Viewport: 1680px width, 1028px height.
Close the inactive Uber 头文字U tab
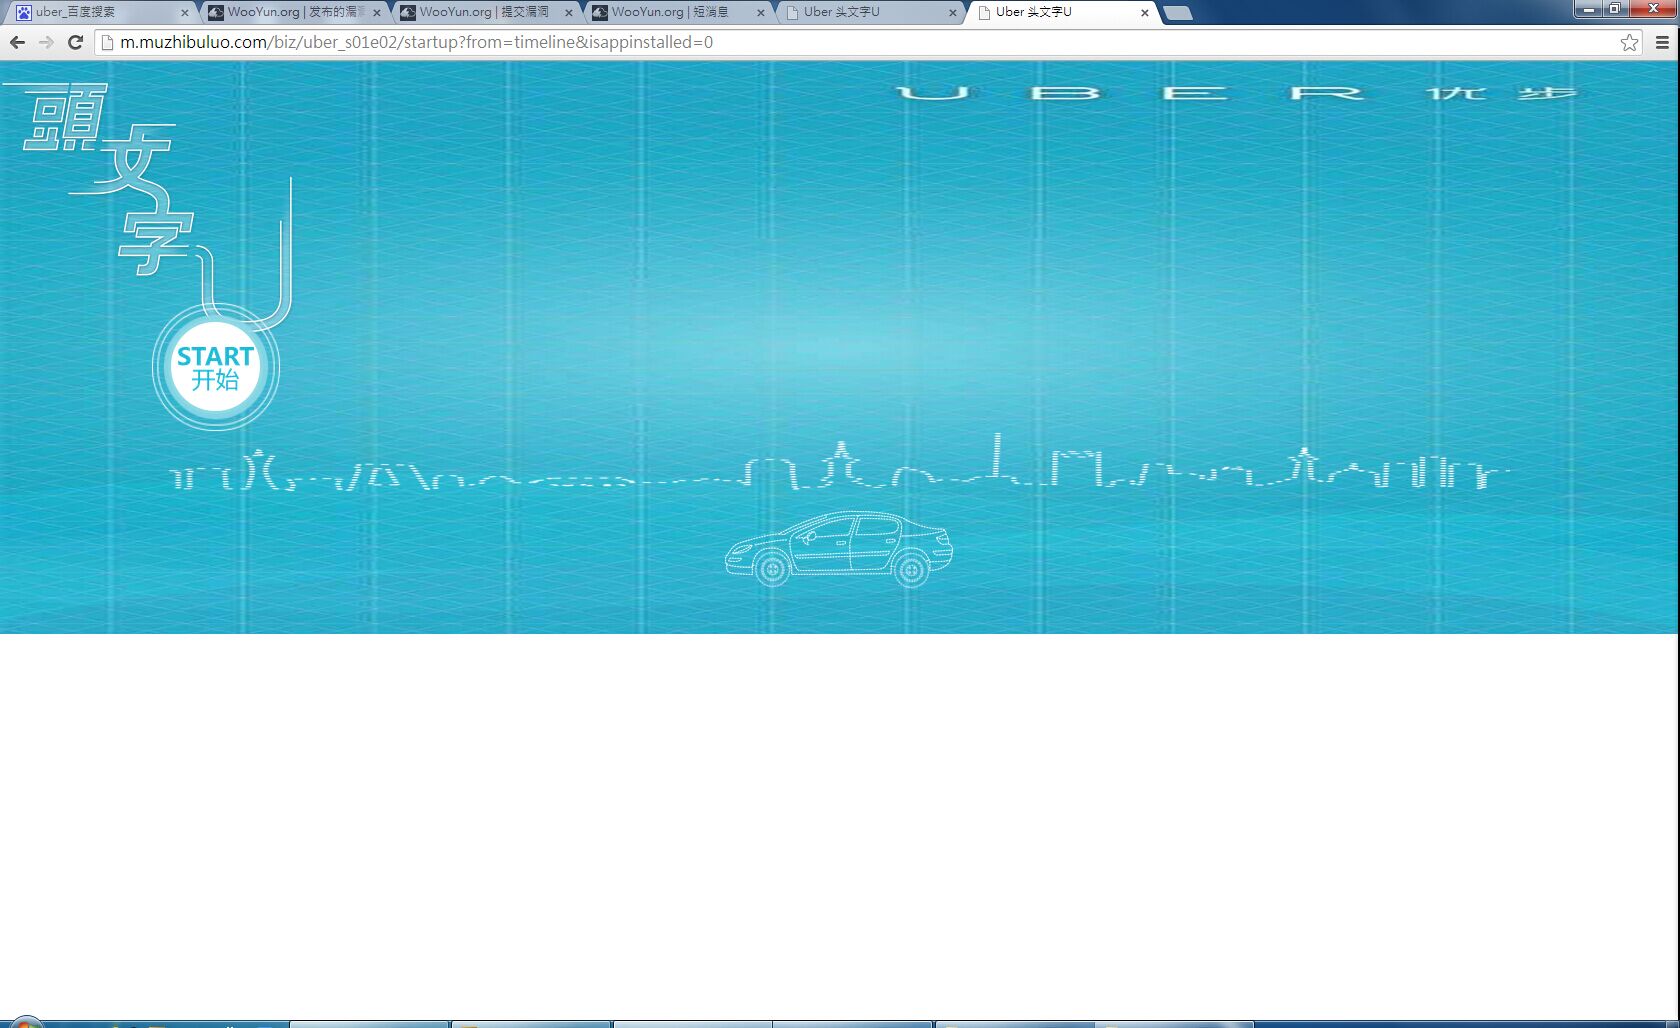pos(953,13)
